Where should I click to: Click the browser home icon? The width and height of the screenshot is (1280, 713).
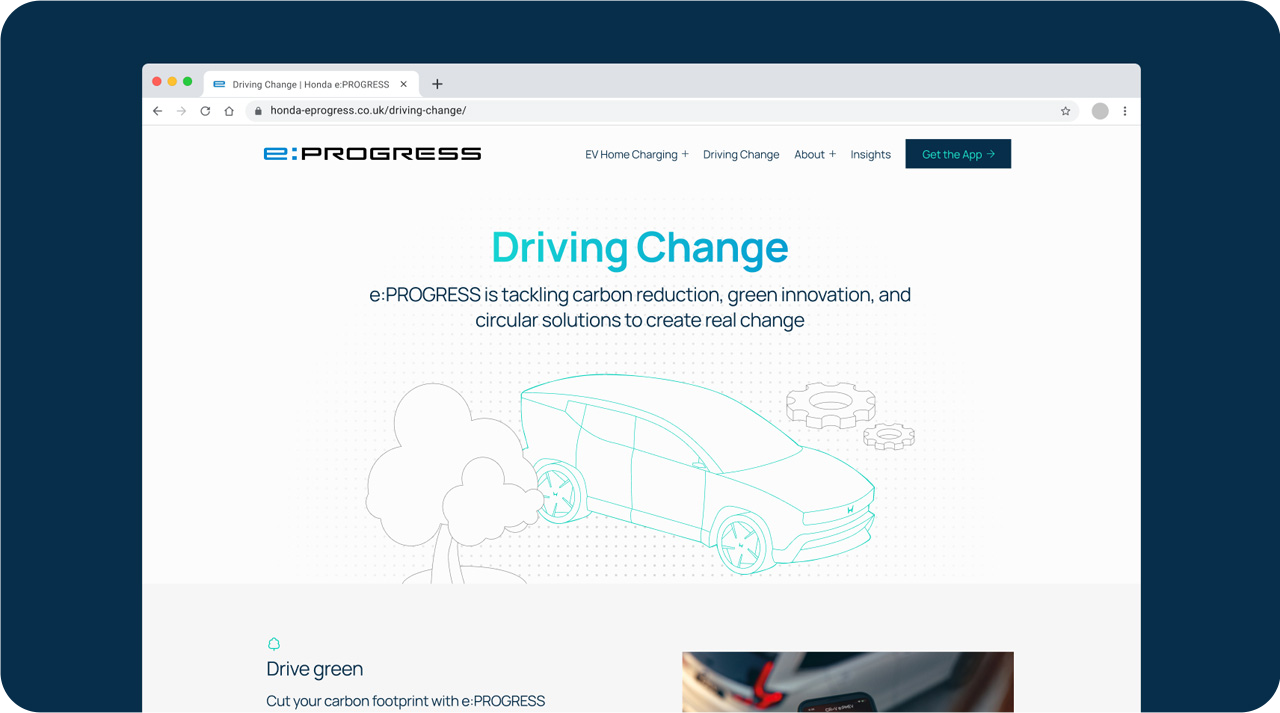point(229,111)
